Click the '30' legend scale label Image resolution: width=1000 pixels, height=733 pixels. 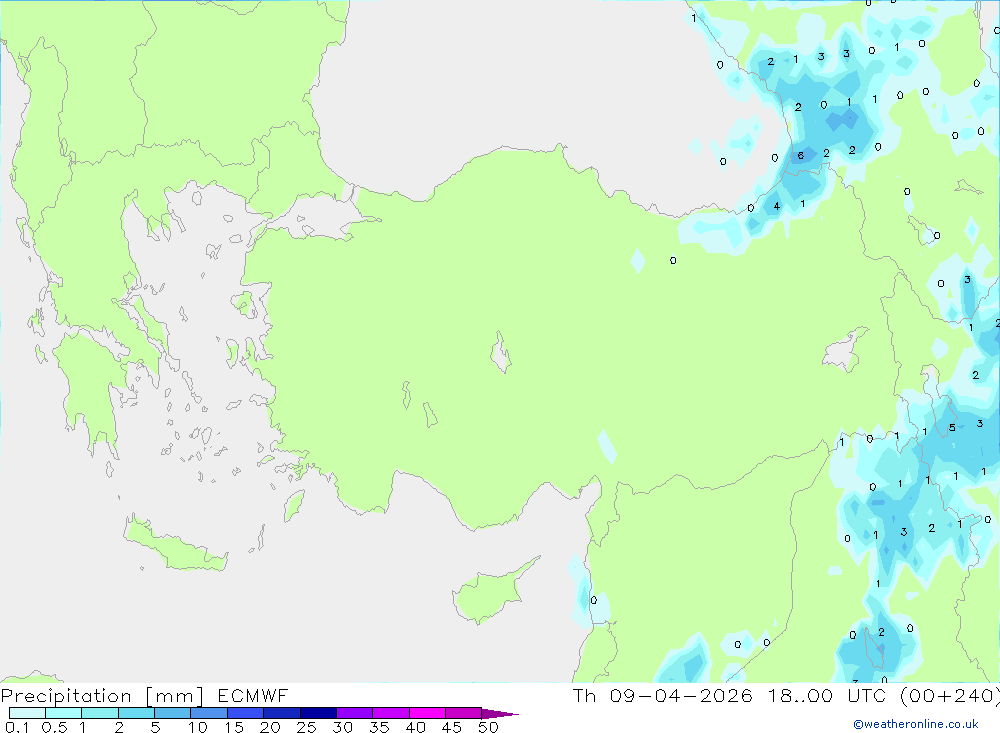[x=343, y=727]
